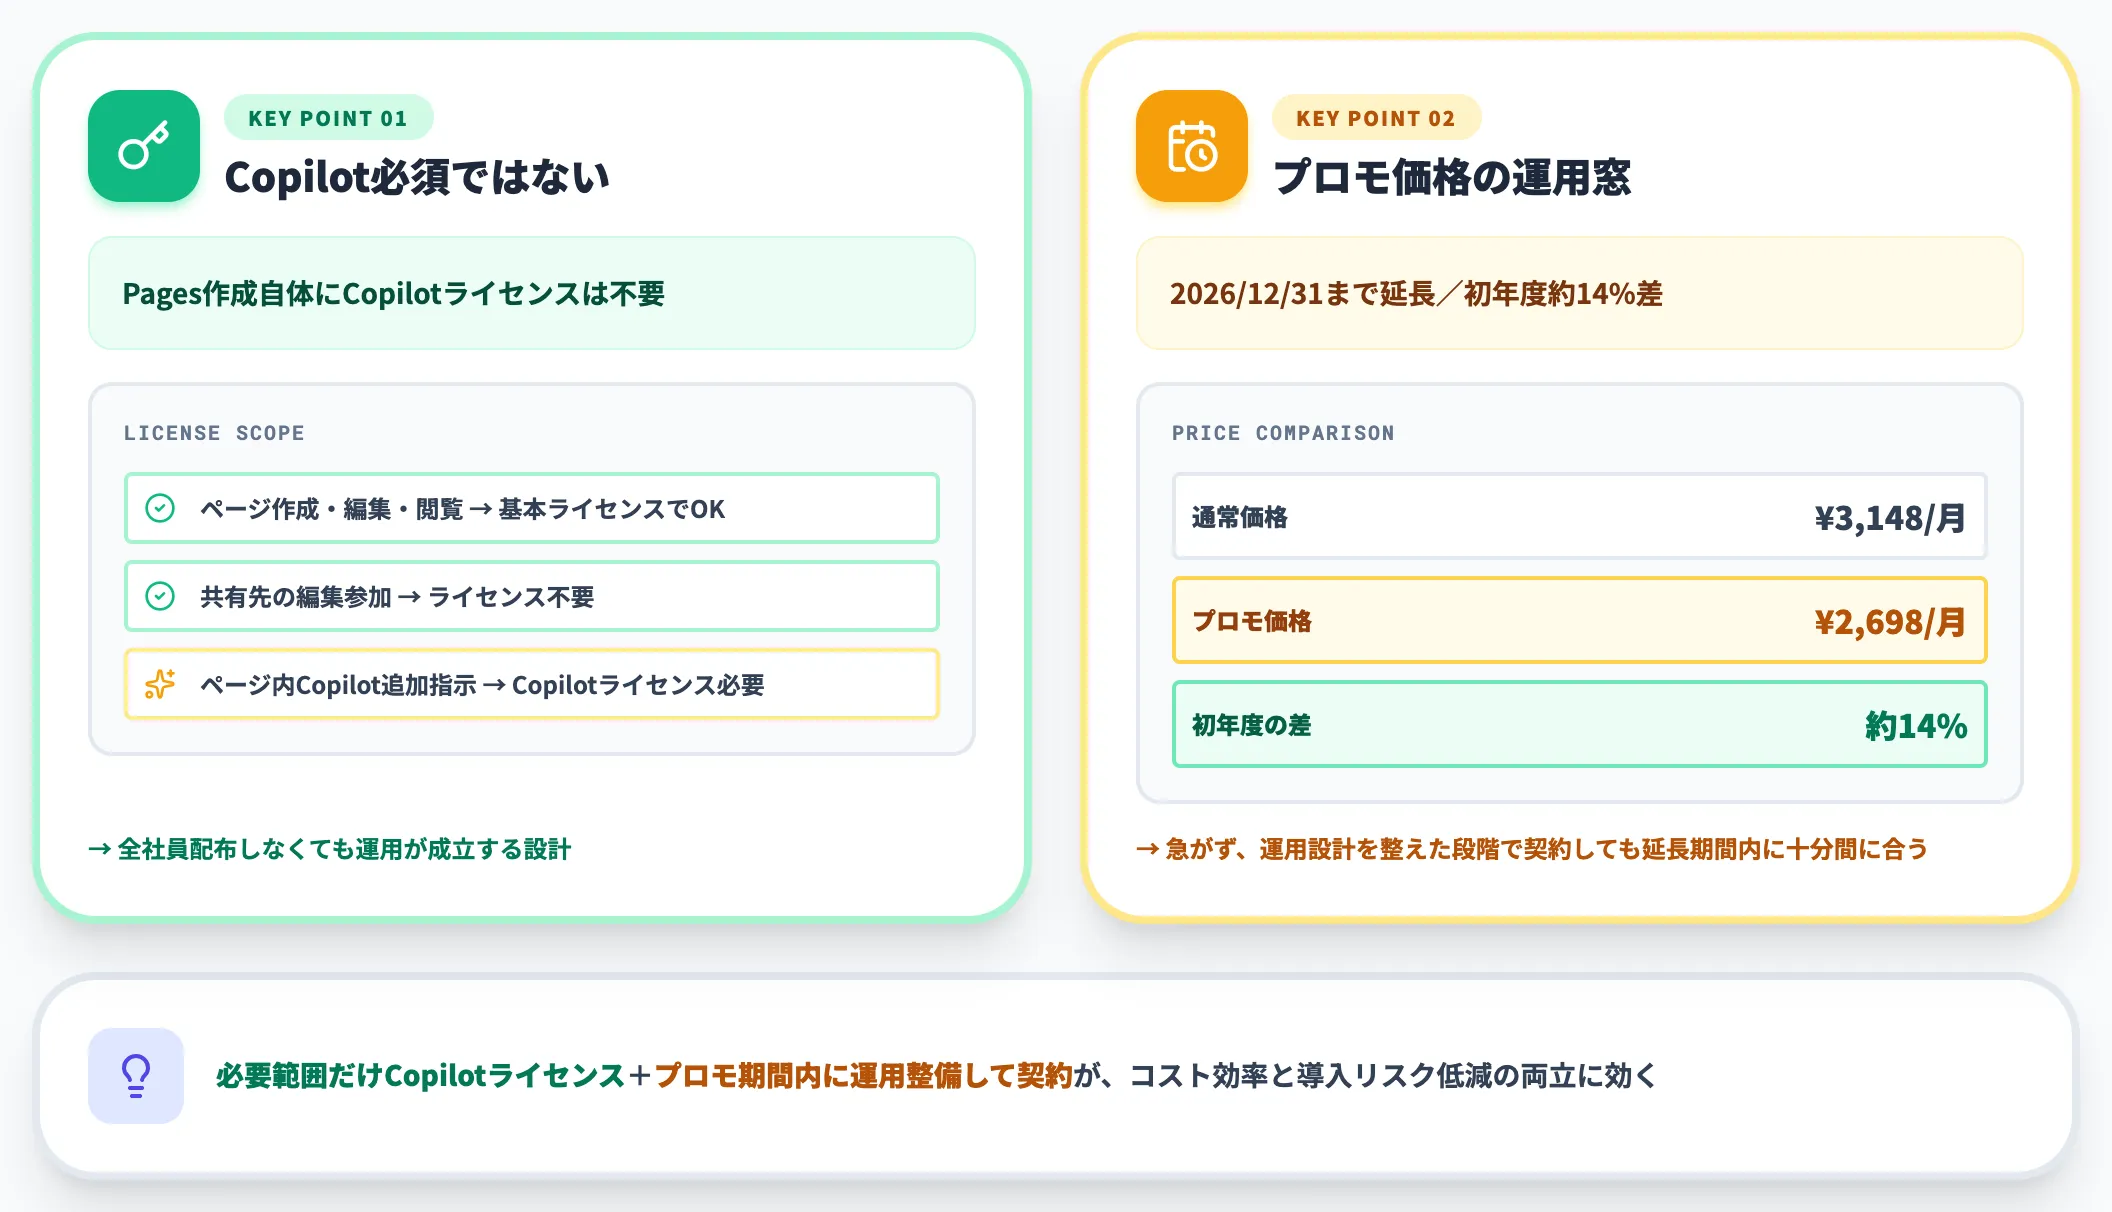2112x1212 pixels.
Task: Select the KEY POINT 01 badge
Action: click(x=328, y=118)
